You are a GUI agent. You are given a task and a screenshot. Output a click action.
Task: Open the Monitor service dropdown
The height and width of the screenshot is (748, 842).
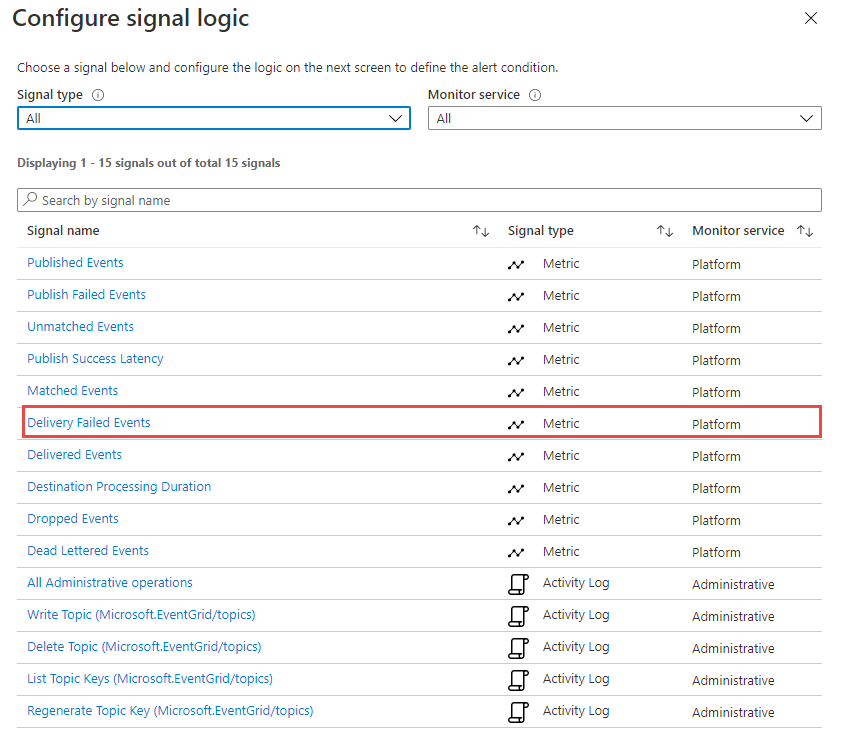pos(625,118)
